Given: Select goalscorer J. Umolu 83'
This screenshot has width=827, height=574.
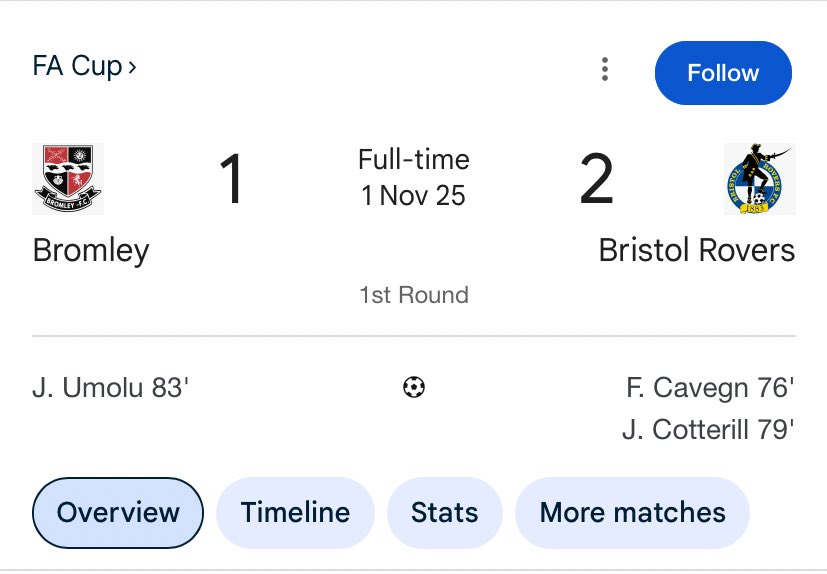Looking at the screenshot, I should tap(111, 387).
